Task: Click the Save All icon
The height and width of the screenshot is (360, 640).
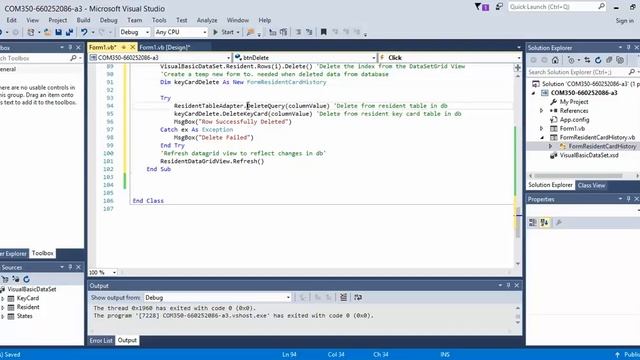Action: pyautogui.click(x=69, y=32)
